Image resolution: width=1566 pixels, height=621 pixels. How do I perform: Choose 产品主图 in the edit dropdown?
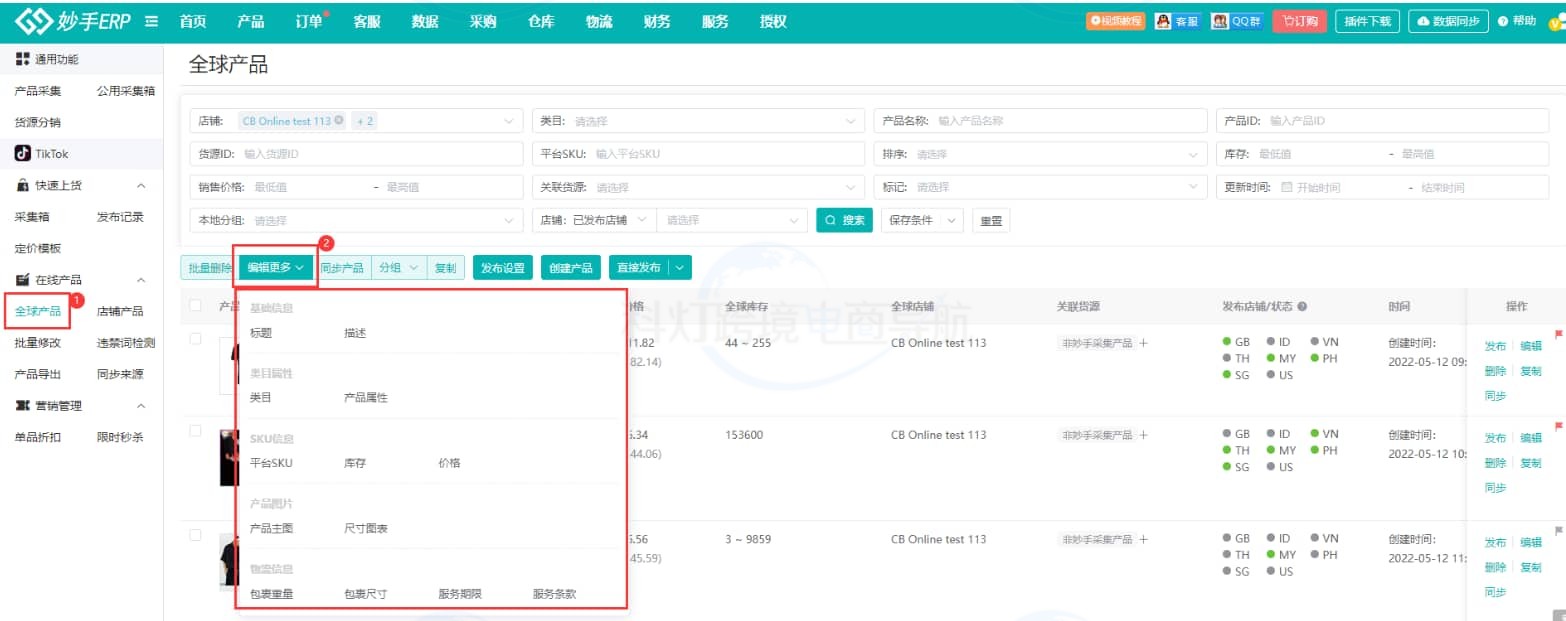tap(271, 528)
